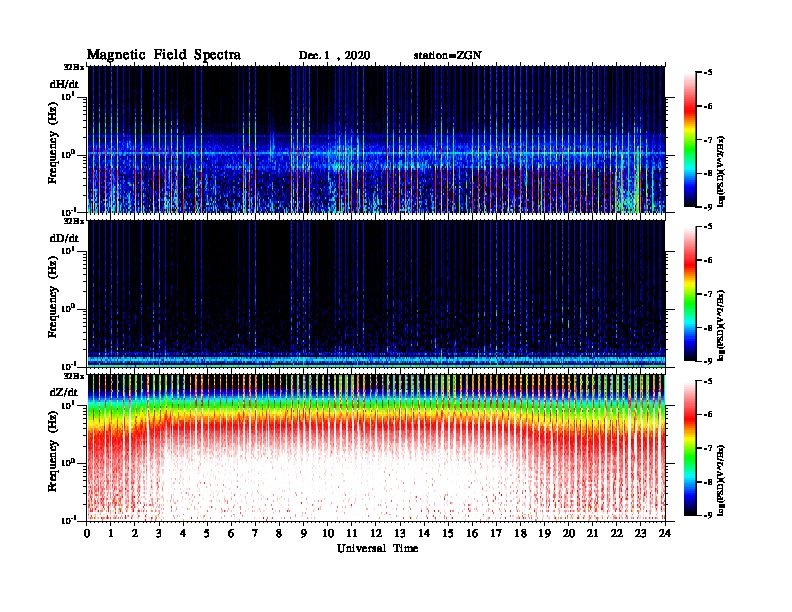Click the "-5" value on dZ/dt color bar

(x=708, y=382)
